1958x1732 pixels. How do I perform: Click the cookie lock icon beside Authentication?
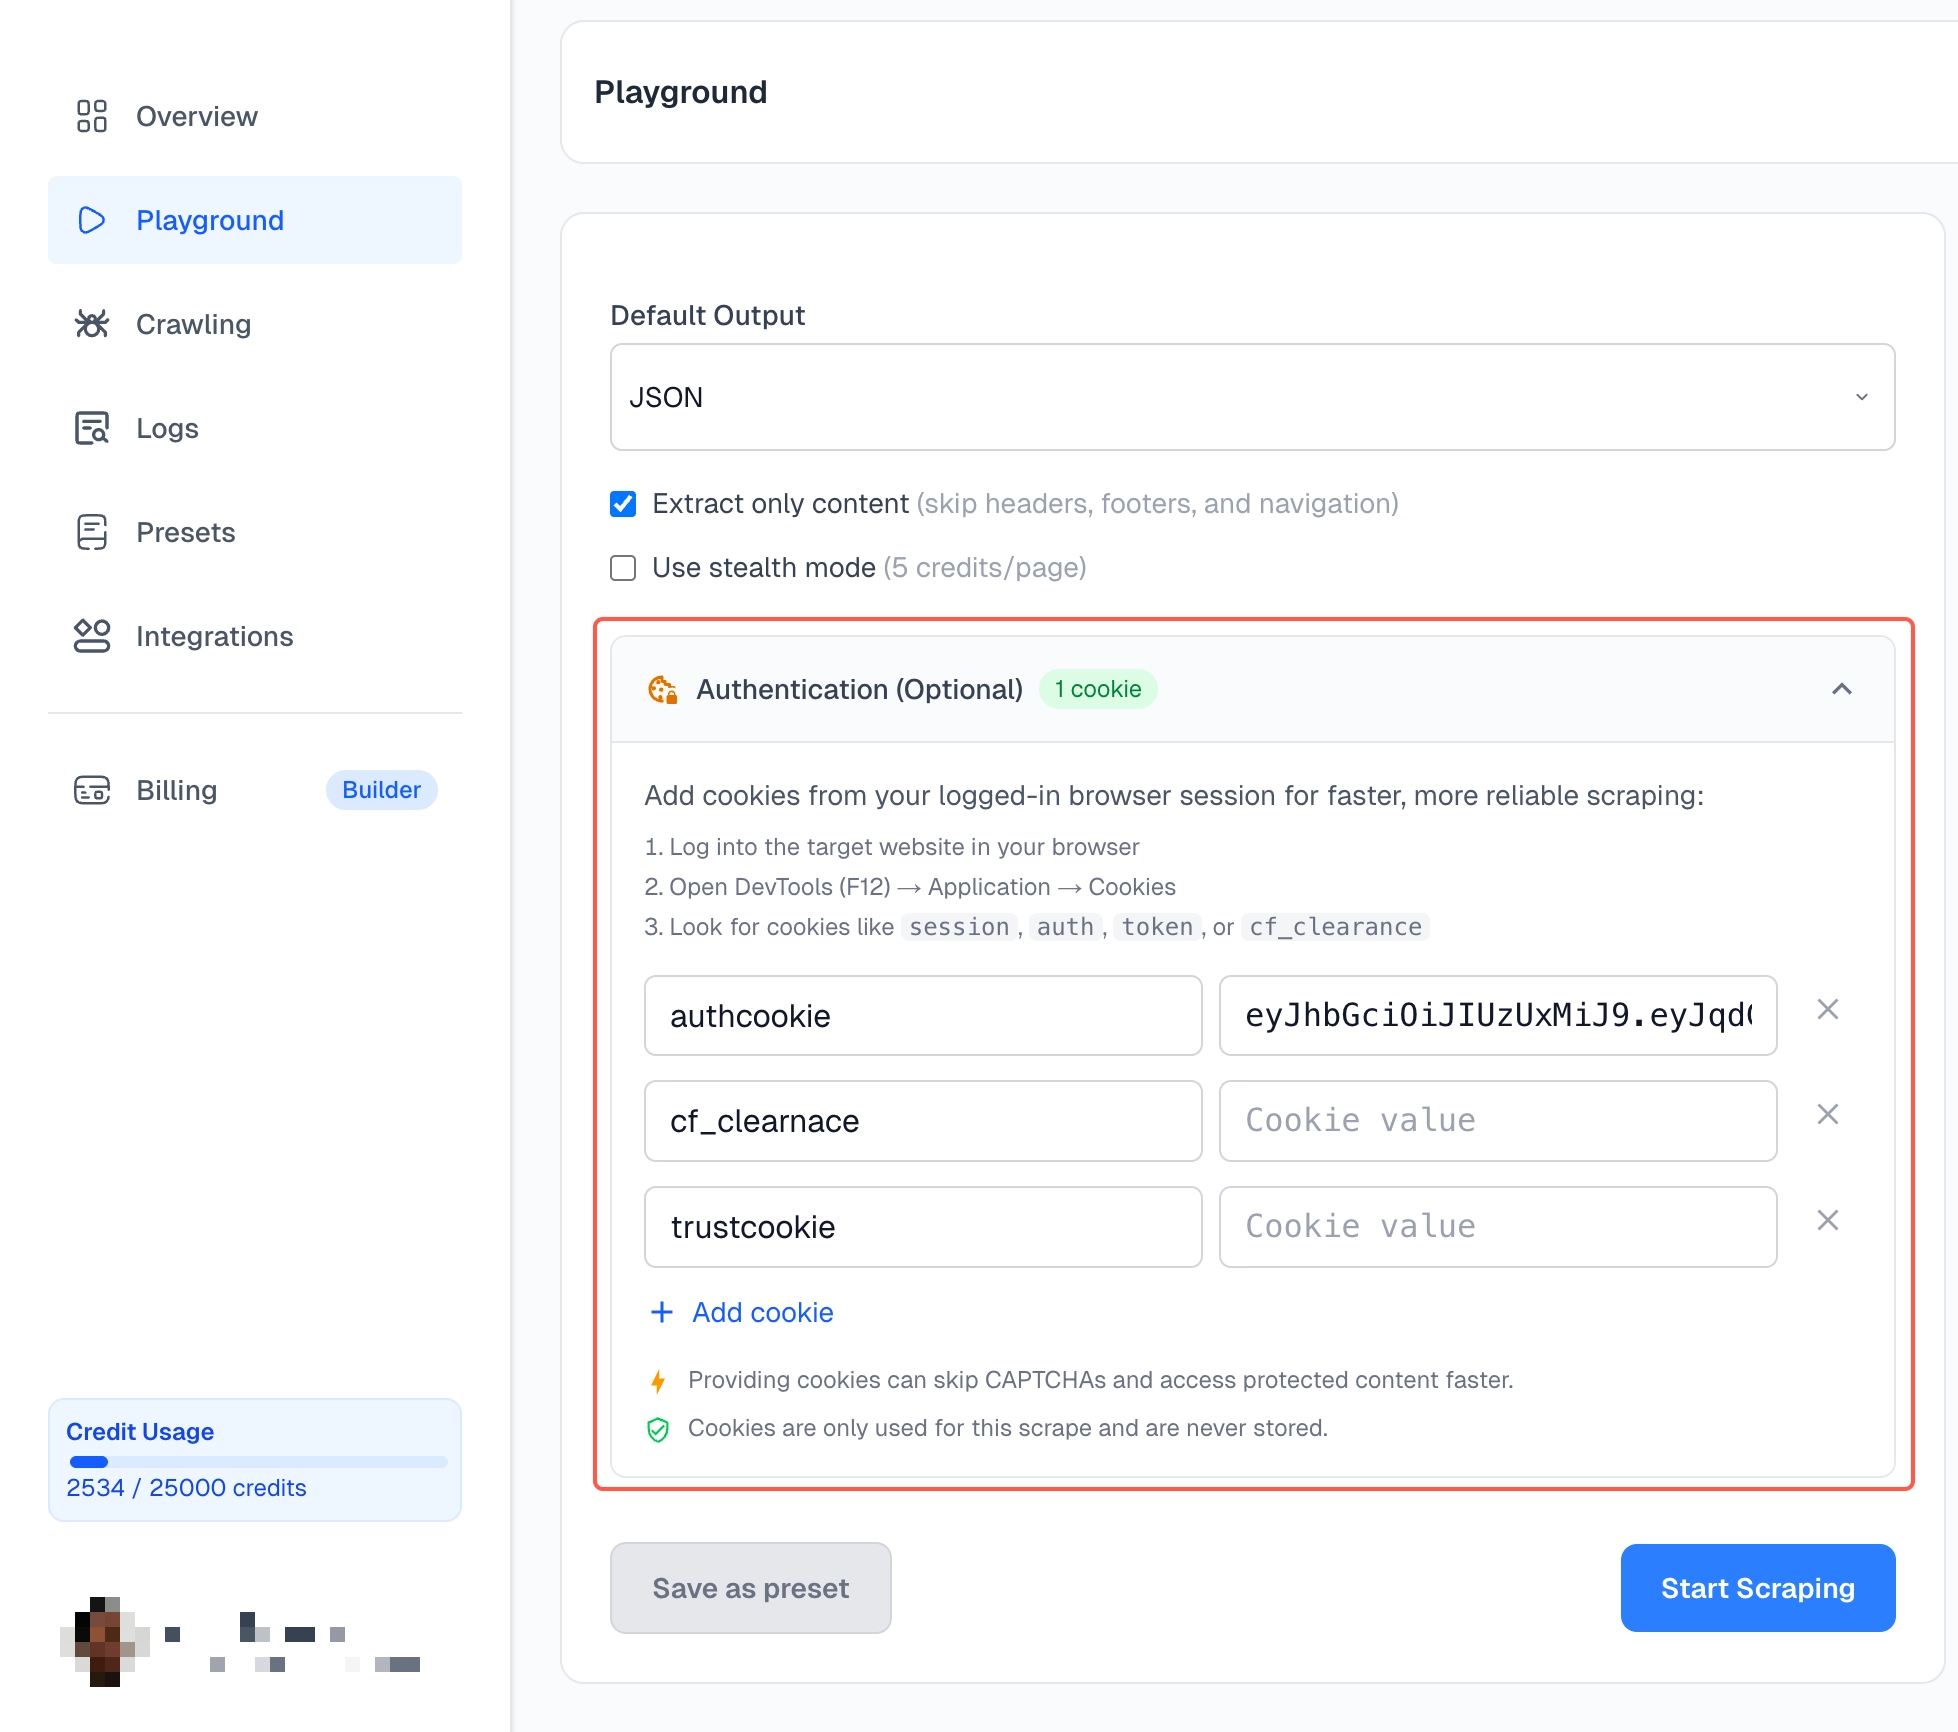click(x=662, y=689)
